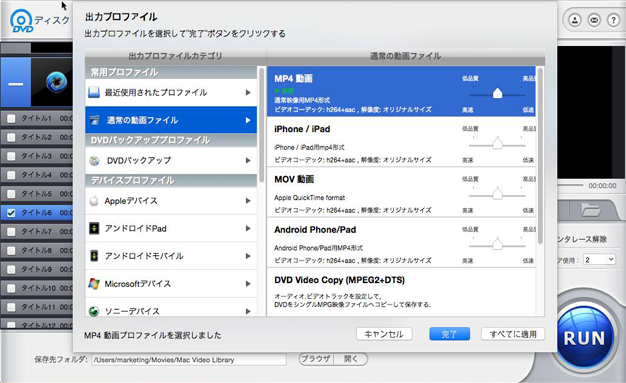Screen dimensions: 626x383
Task: Select ソニーデバイス category
Action: (x=171, y=308)
